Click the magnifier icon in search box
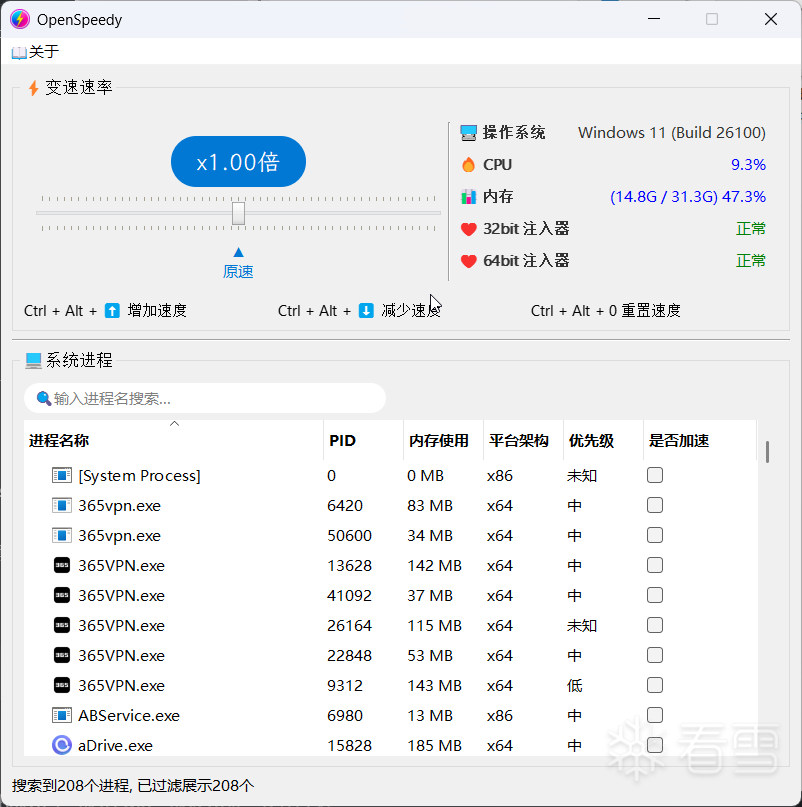 (43, 398)
